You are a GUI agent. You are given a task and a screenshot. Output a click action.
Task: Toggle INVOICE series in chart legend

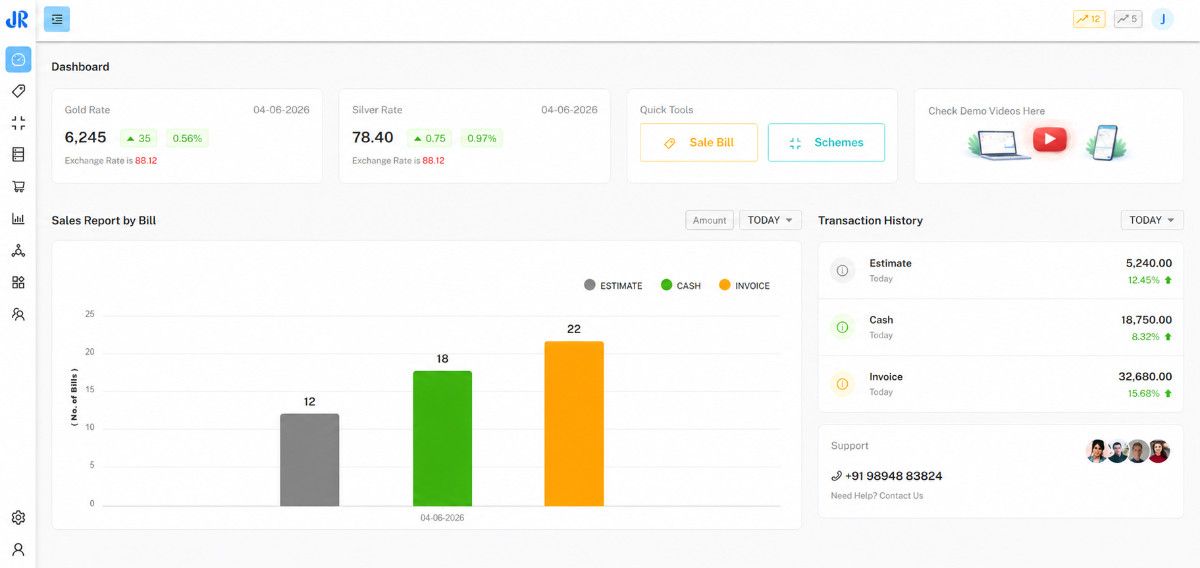coord(744,286)
